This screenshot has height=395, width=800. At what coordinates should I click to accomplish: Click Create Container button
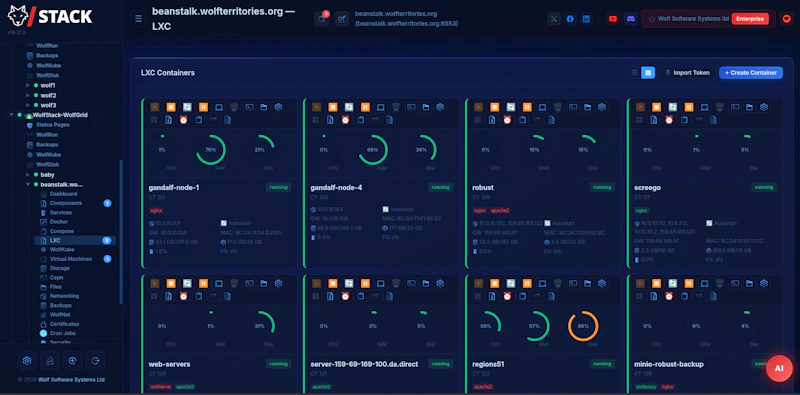[751, 72]
